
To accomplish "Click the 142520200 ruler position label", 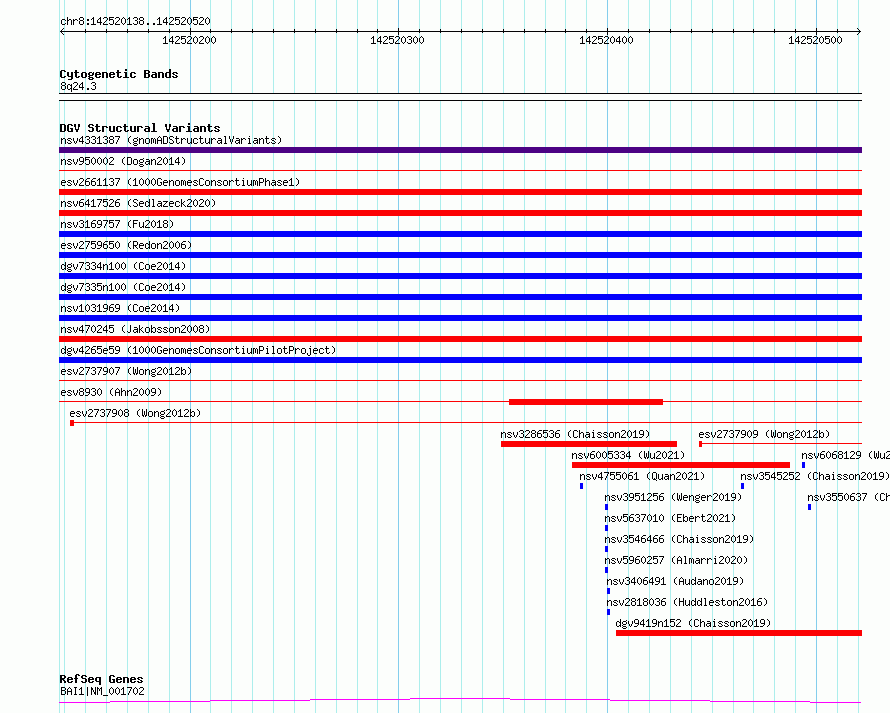I will 189,40.
